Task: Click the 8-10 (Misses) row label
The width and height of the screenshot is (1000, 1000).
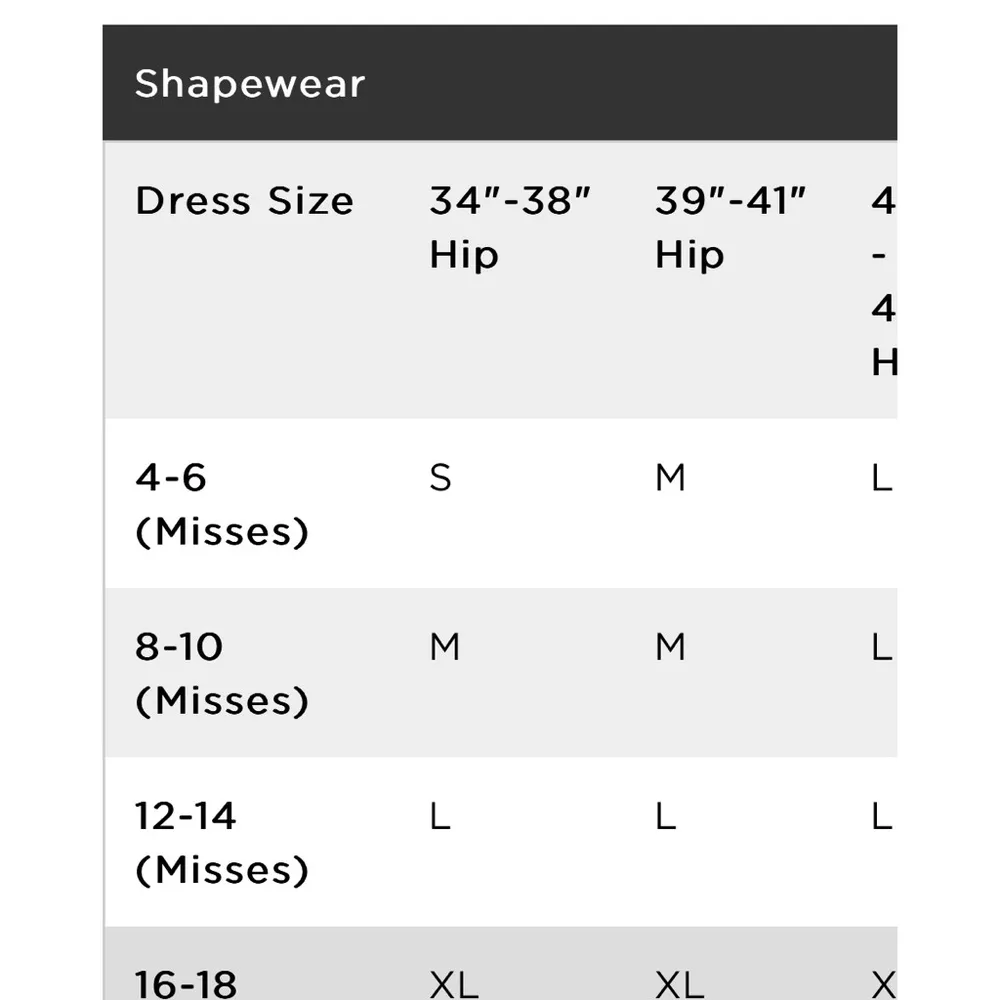Action: pyautogui.click(x=221, y=674)
